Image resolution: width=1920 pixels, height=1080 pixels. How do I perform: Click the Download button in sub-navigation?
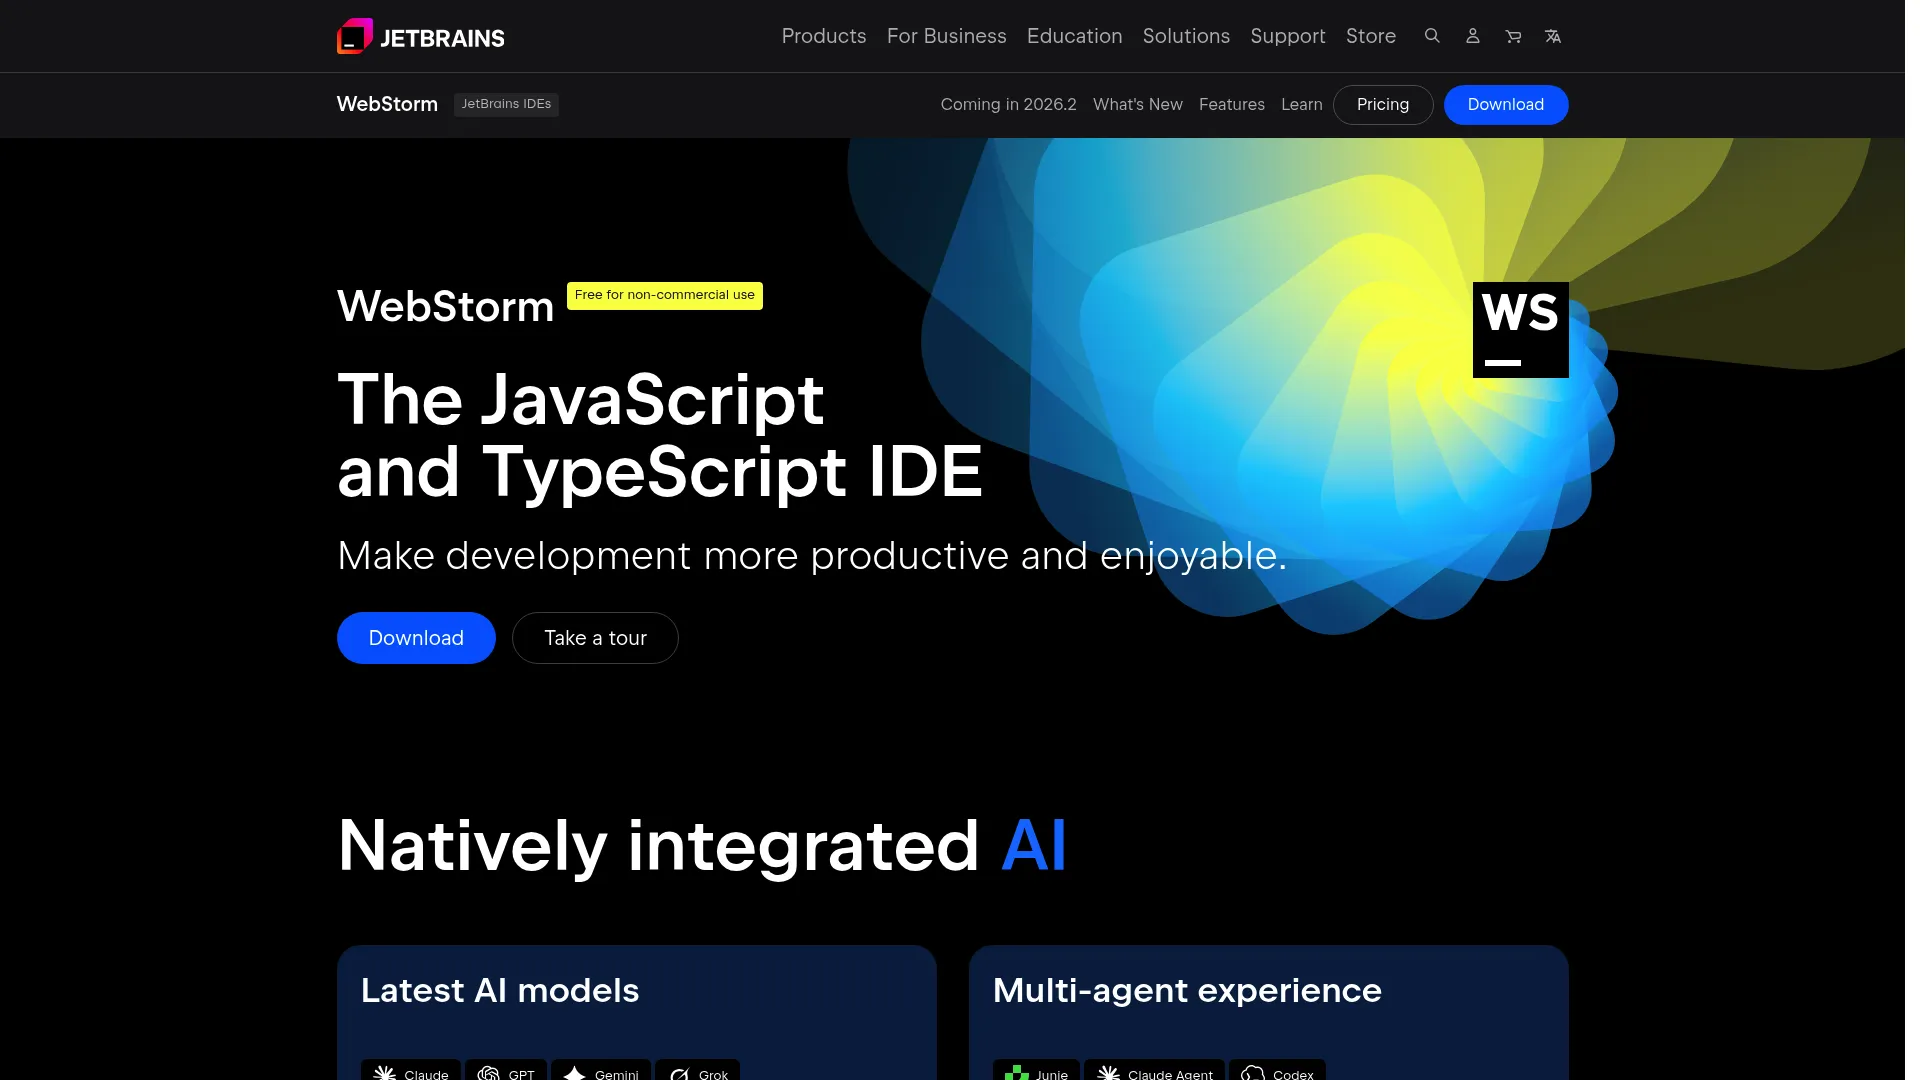coord(1506,105)
